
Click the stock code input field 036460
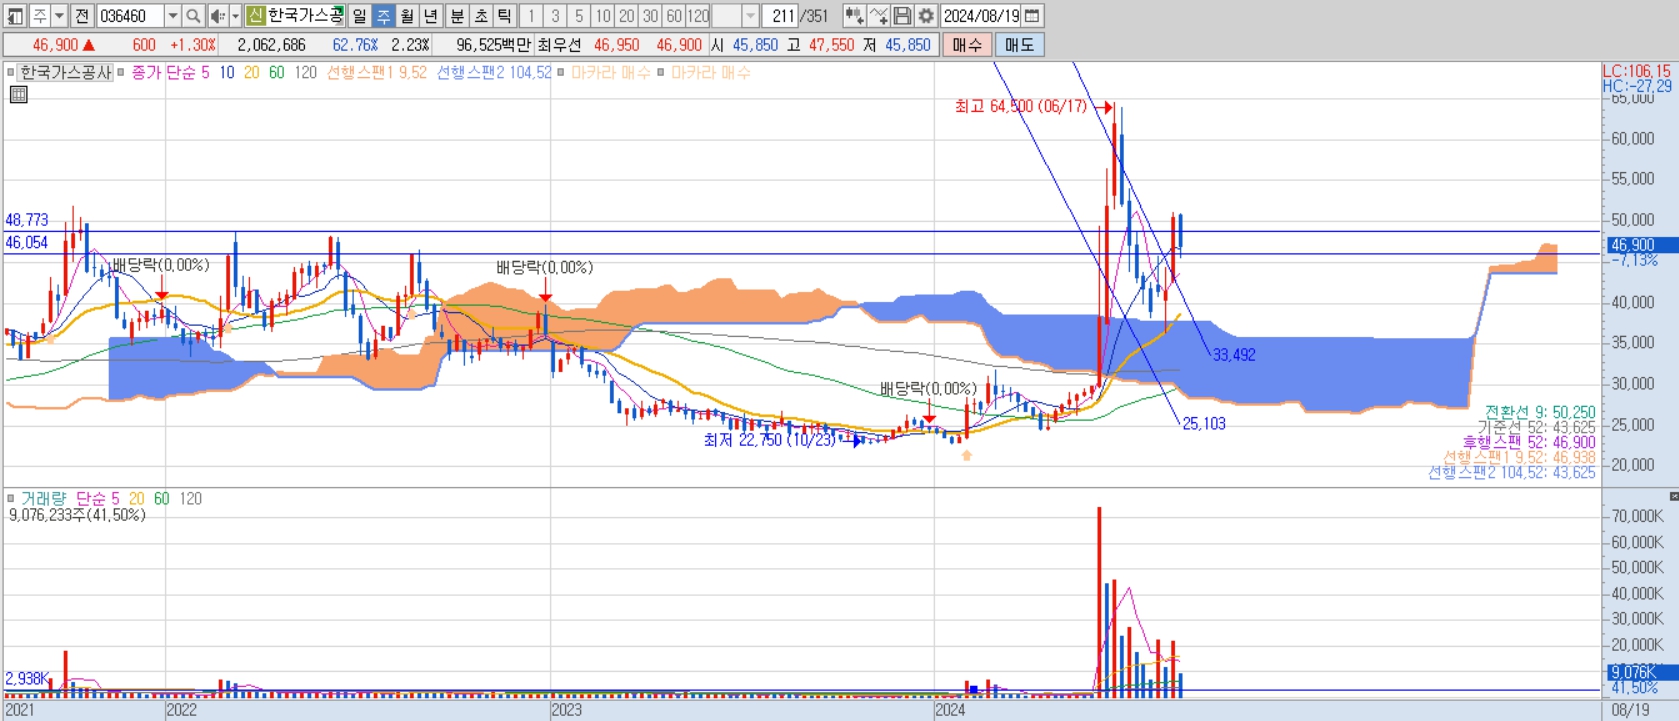coord(130,16)
